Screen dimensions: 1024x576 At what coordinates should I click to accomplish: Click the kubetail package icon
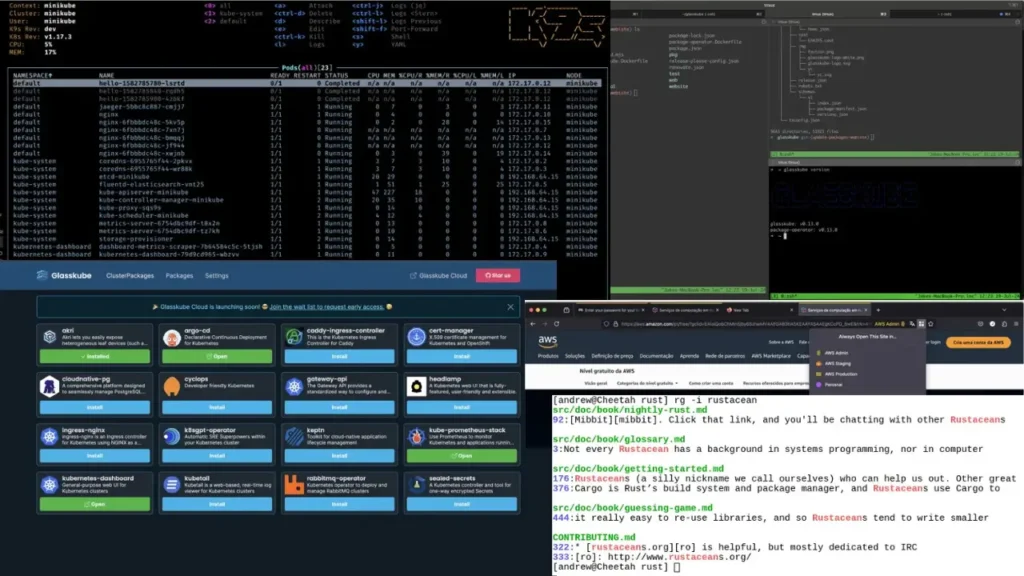click(x=172, y=485)
